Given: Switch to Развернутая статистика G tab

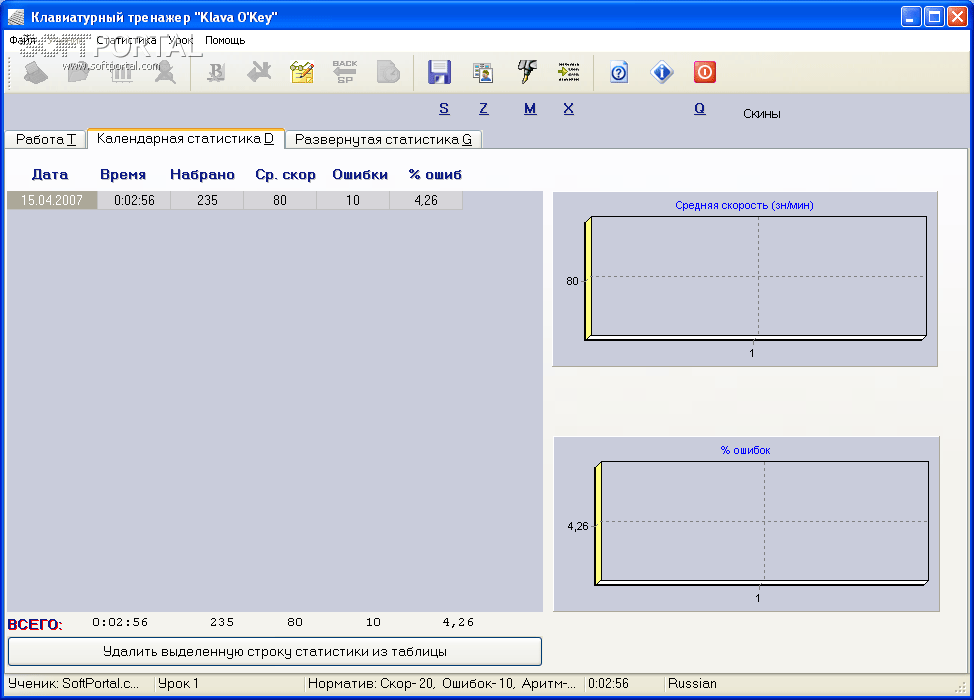Looking at the screenshot, I should [383, 139].
